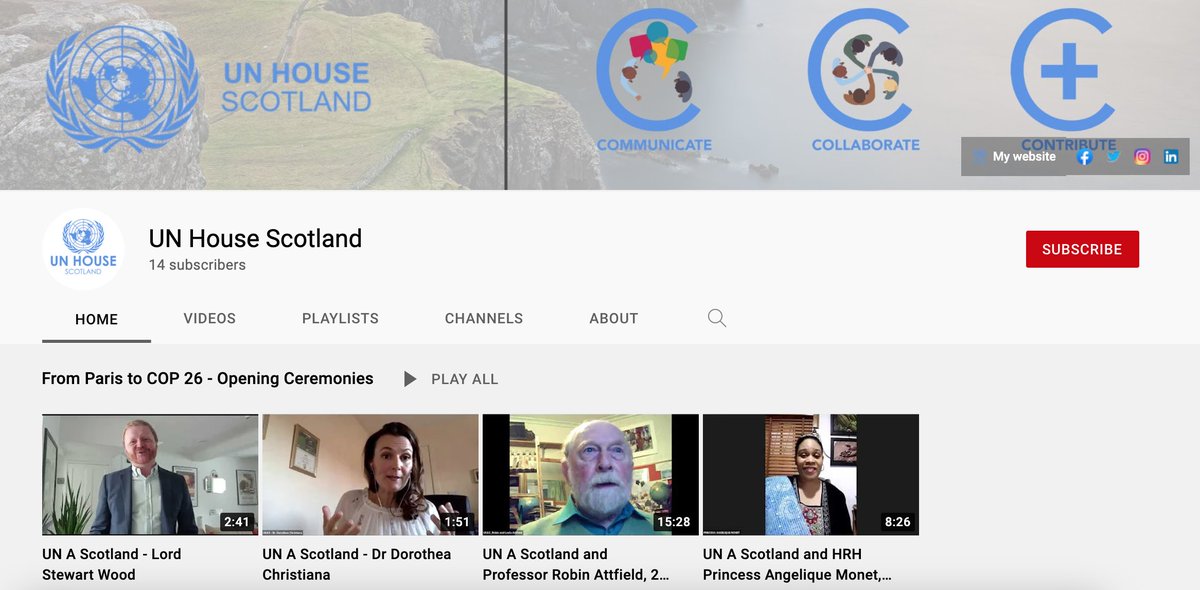Open the Facebook link in banner

pos(1085,157)
